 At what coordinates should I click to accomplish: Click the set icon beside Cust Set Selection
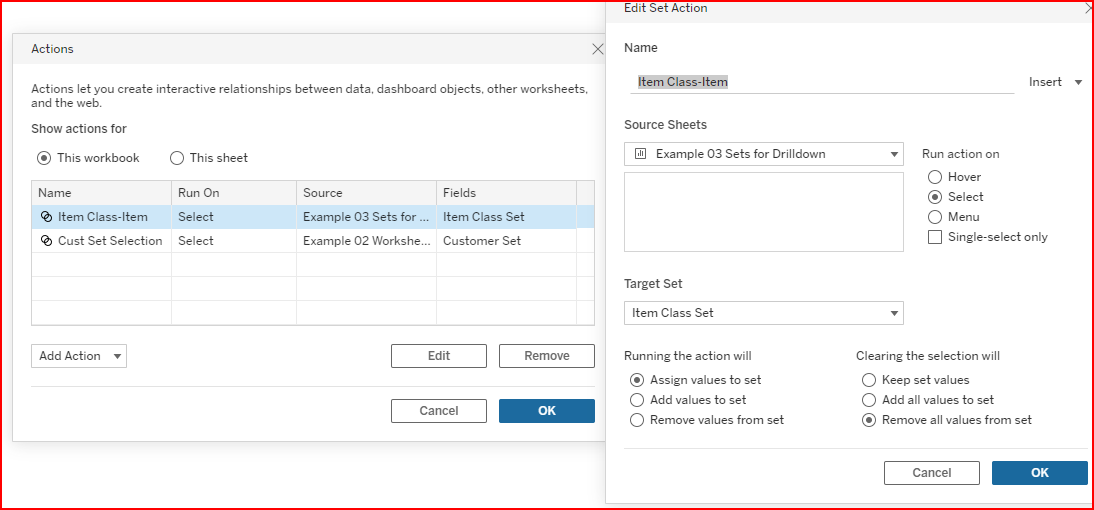point(46,241)
